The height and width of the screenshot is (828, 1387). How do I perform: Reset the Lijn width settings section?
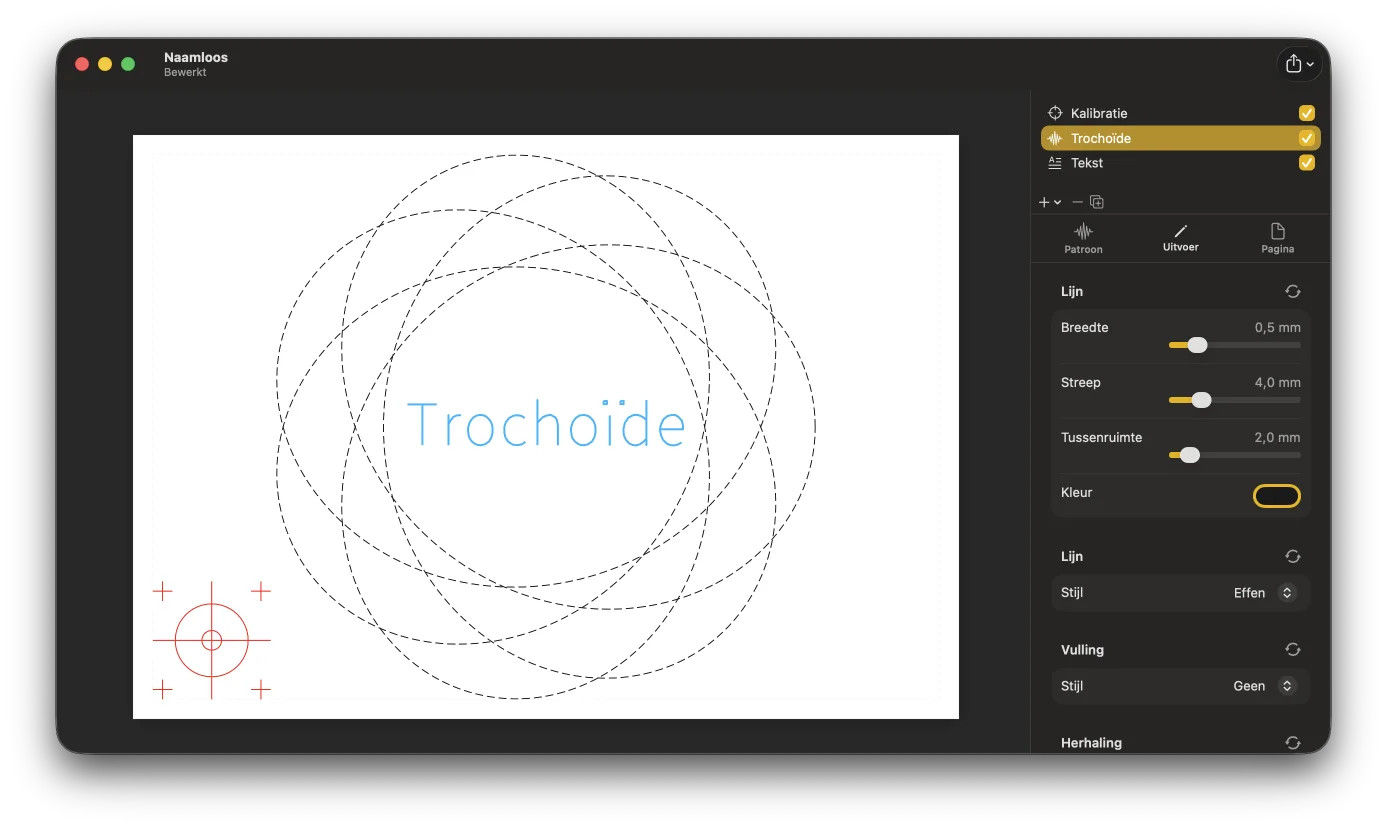1293,291
